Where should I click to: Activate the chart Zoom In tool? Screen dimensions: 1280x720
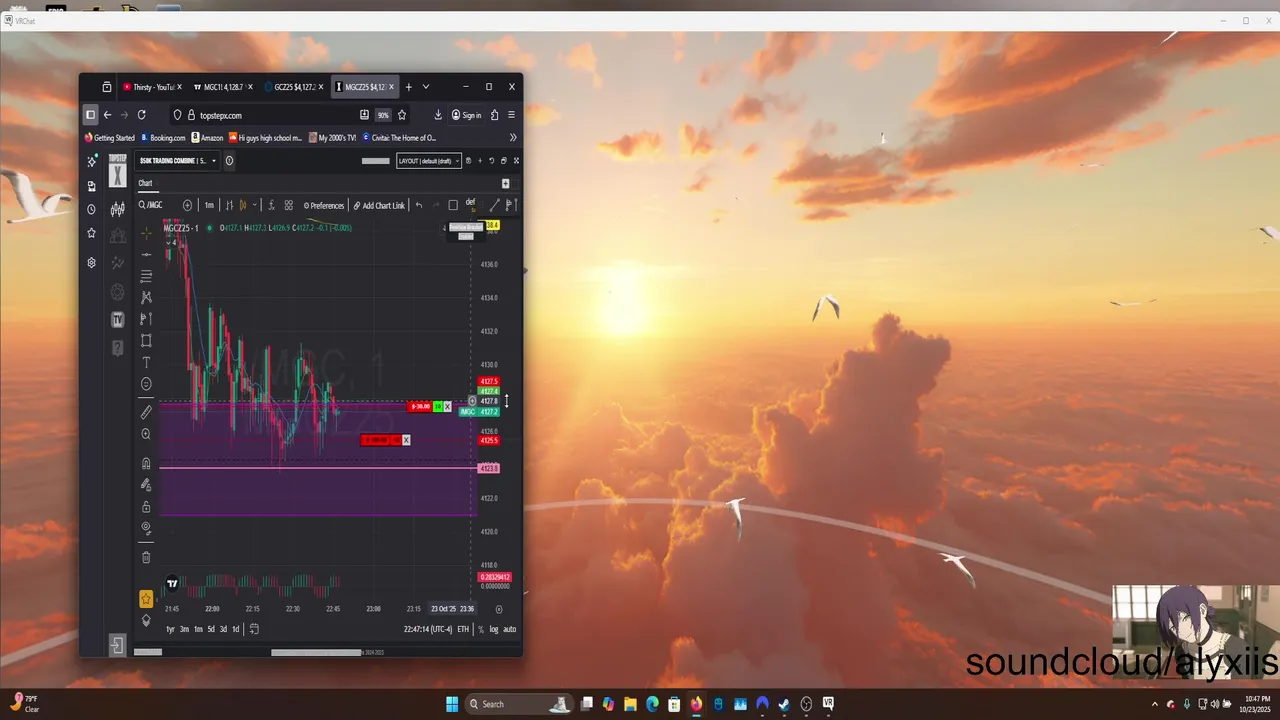click(x=146, y=434)
